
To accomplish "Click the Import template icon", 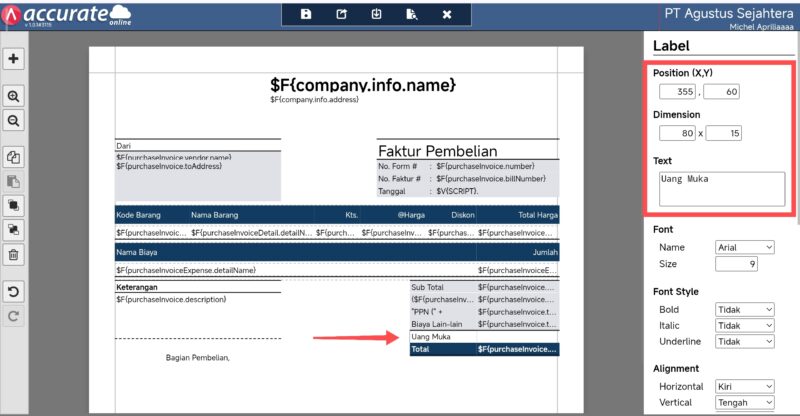I will coord(376,15).
